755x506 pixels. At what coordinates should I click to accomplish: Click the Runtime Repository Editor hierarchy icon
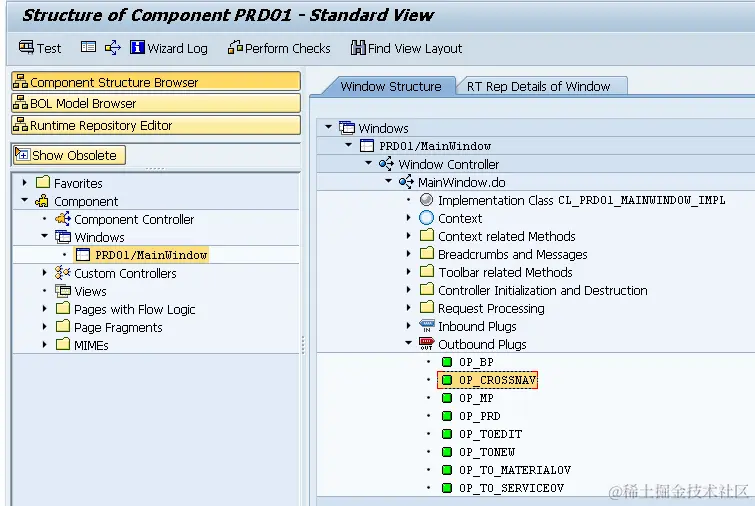pyautogui.click(x=20, y=125)
